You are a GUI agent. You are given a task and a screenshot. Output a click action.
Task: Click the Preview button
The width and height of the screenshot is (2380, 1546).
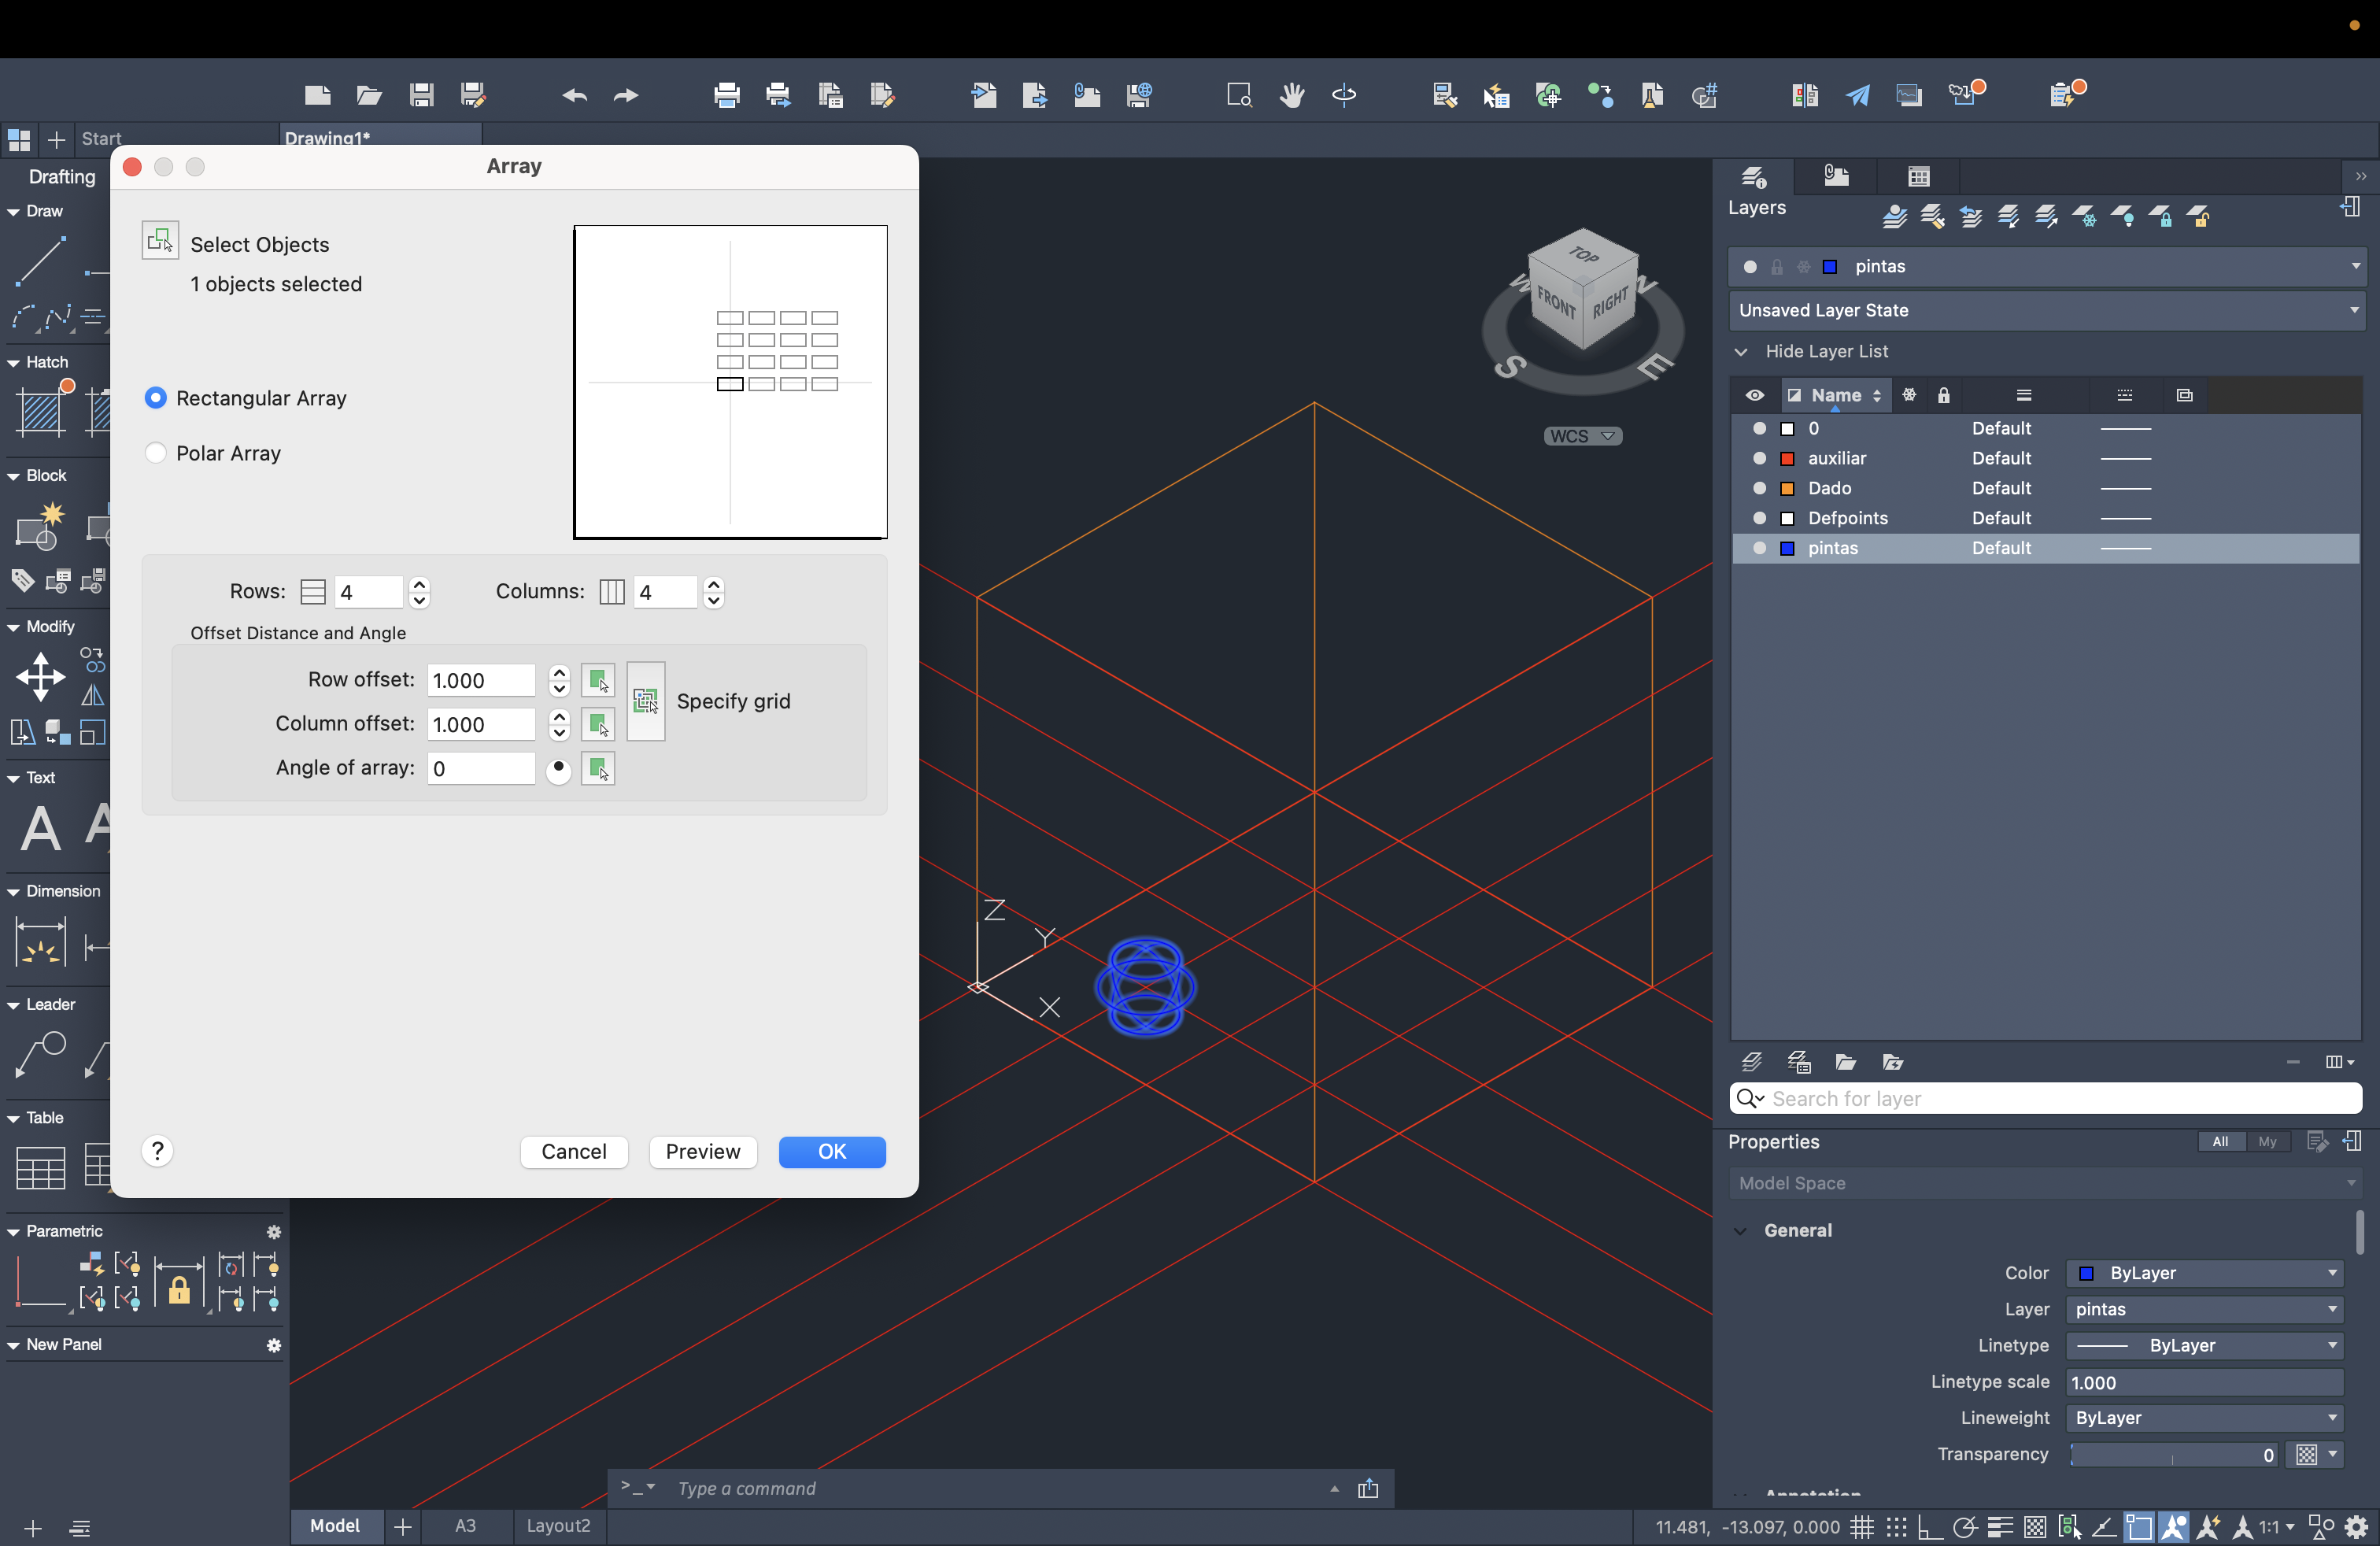(x=702, y=1151)
